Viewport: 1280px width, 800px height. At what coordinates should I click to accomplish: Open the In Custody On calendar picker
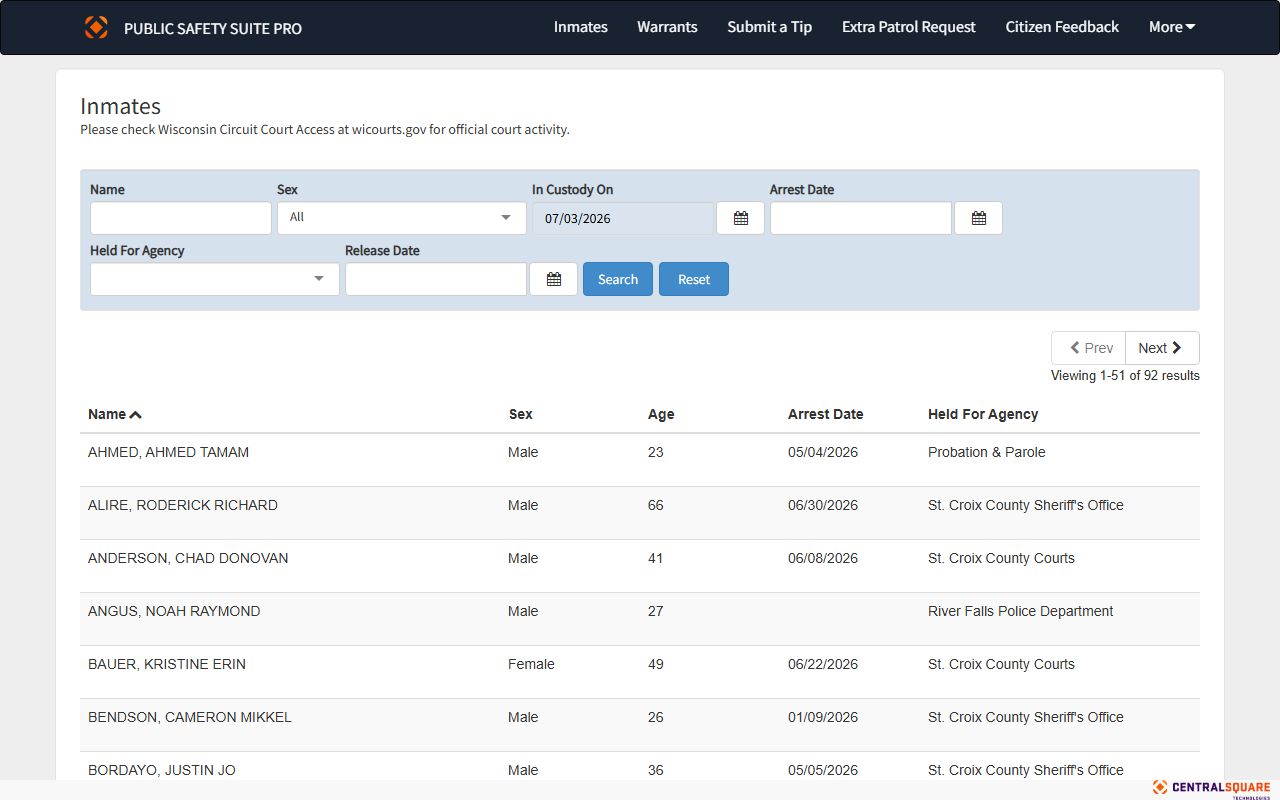coord(740,218)
